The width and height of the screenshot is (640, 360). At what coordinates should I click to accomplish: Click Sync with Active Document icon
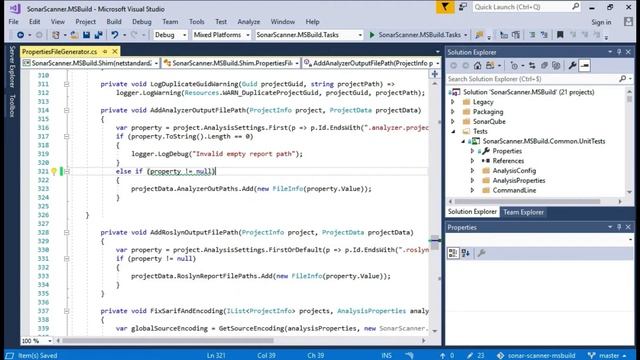pos(532,66)
